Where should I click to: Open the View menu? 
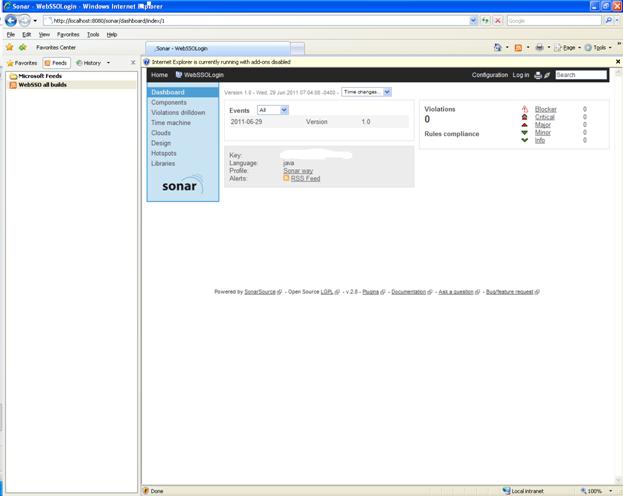(44, 35)
